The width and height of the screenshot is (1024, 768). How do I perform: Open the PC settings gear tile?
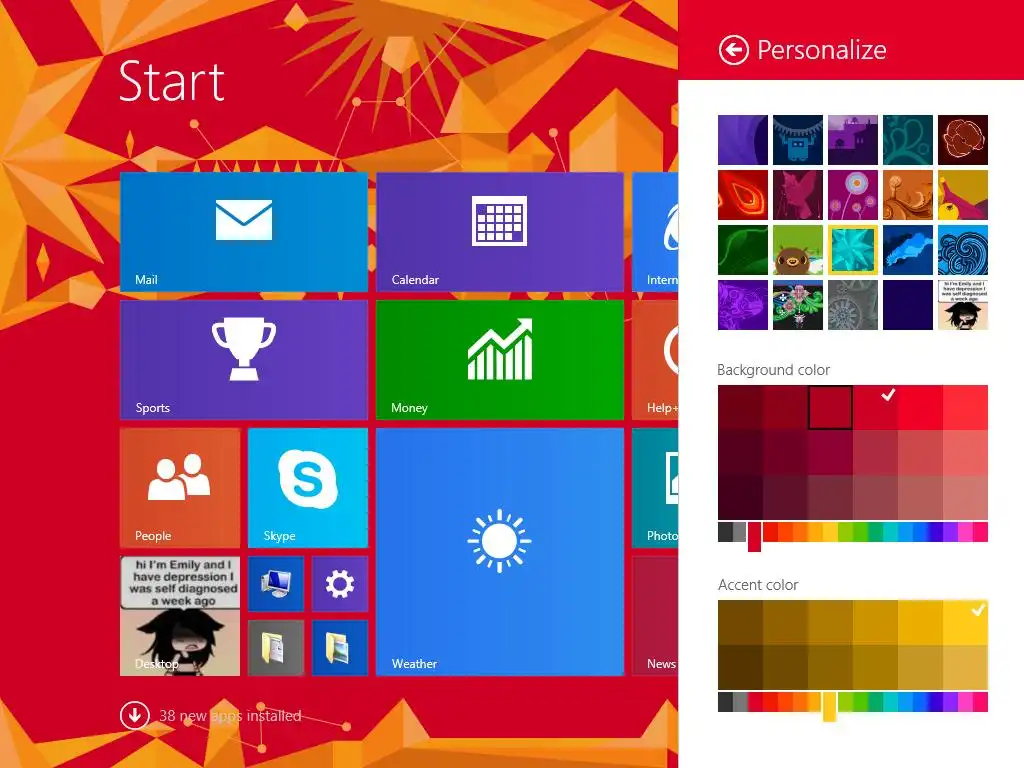tap(340, 584)
